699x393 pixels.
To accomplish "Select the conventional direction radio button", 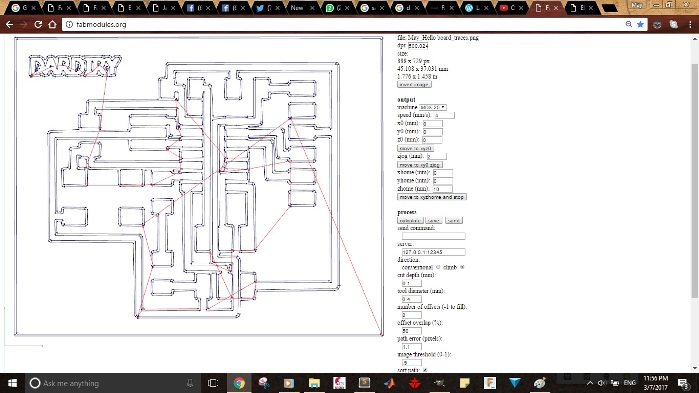I will click(438, 267).
